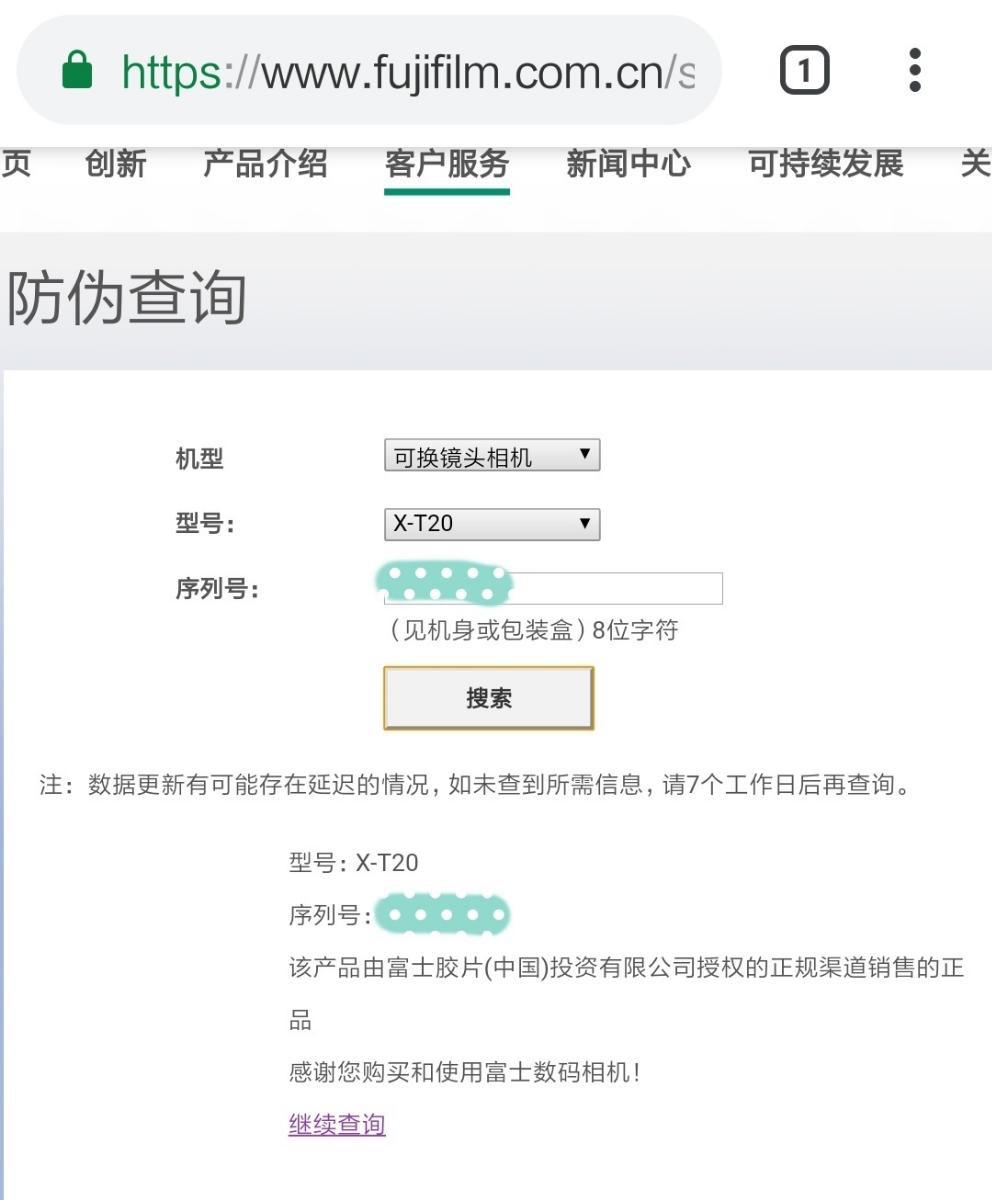This screenshot has height=1200, width=992.
Task: Open the 新闻中心 menu item
Action: coord(627,164)
